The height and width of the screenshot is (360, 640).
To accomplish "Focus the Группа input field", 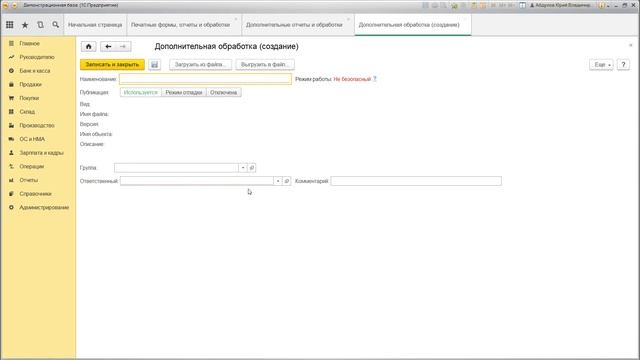I will pyautogui.click(x=176, y=168).
